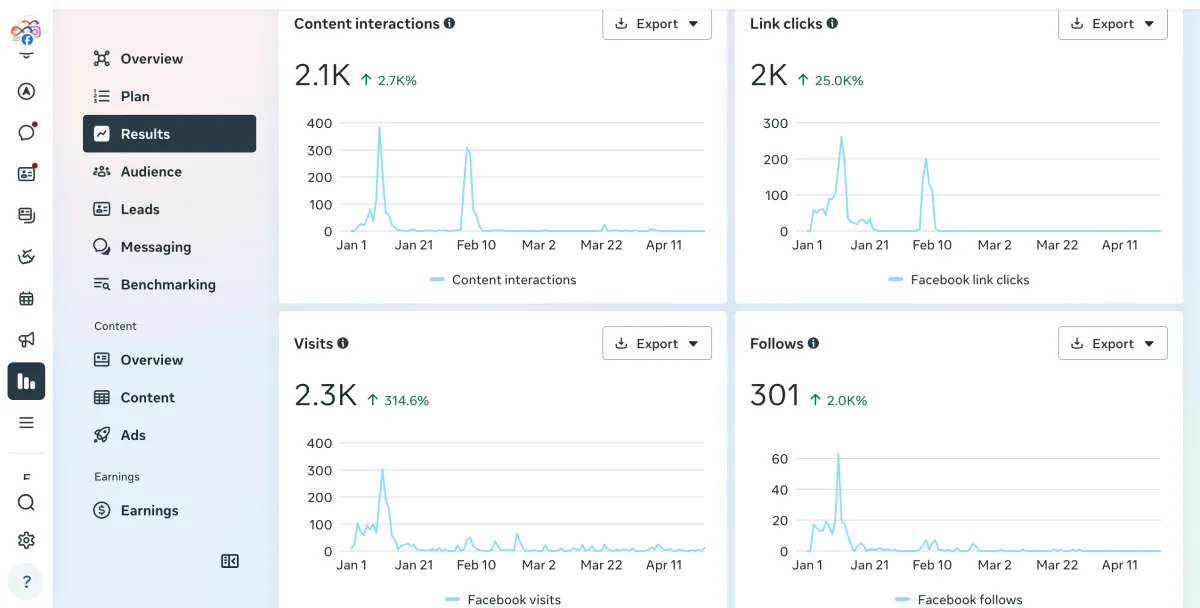The height and width of the screenshot is (608, 1200).
Task: Expand the Export dropdown for Link clicks
Action: pos(1113,24)
